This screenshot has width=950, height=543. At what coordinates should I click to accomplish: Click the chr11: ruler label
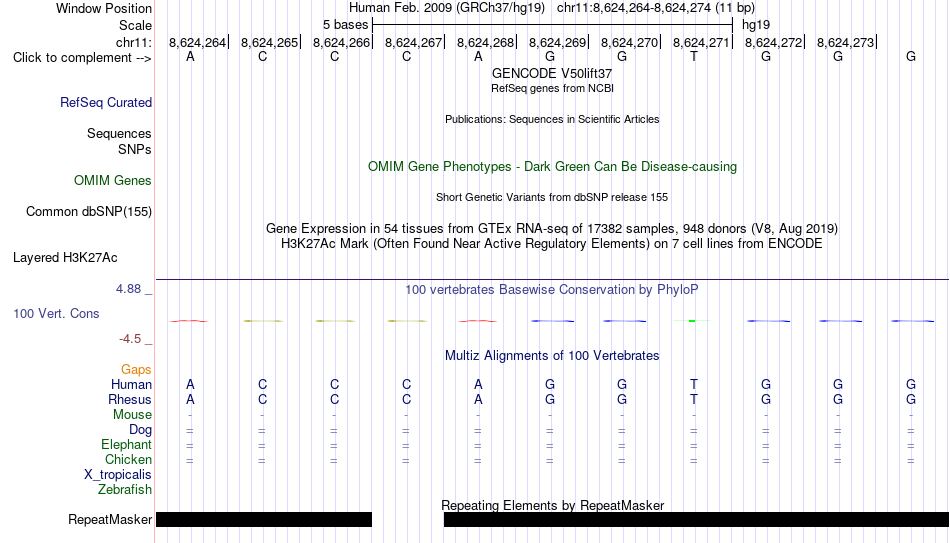(134, 42)
